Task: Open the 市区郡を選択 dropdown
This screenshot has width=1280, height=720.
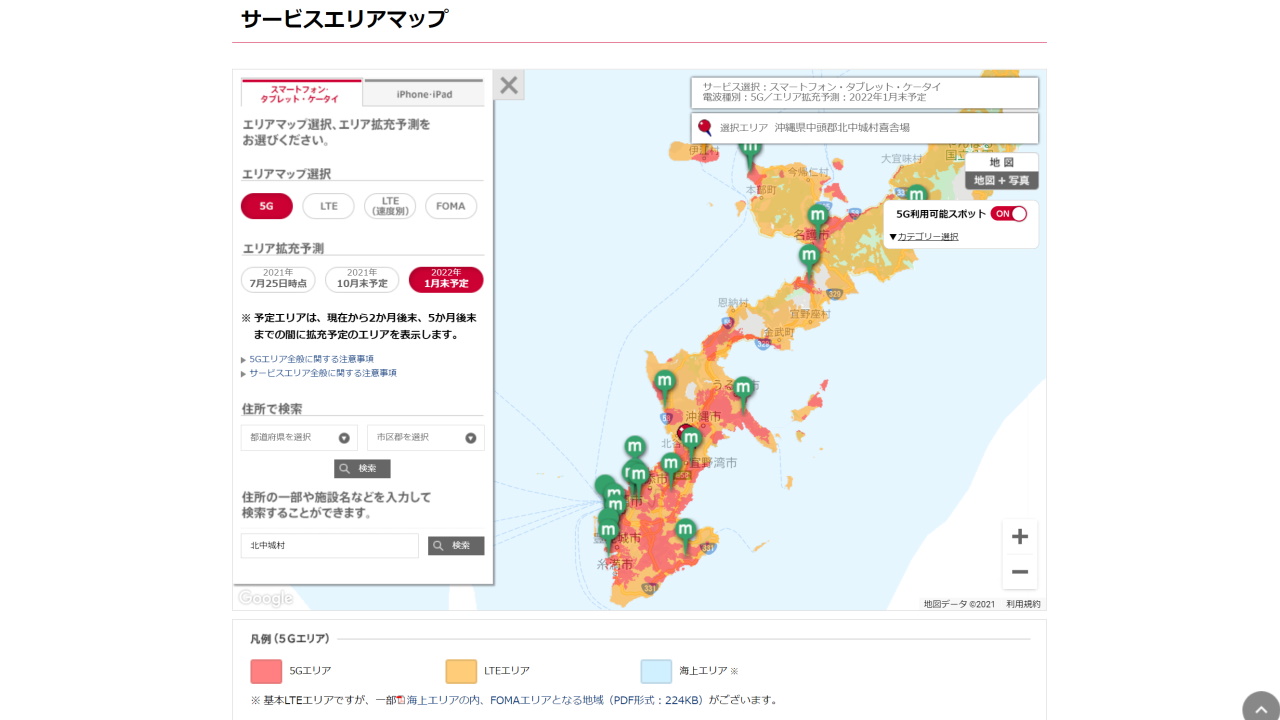Action: point(425,437)
